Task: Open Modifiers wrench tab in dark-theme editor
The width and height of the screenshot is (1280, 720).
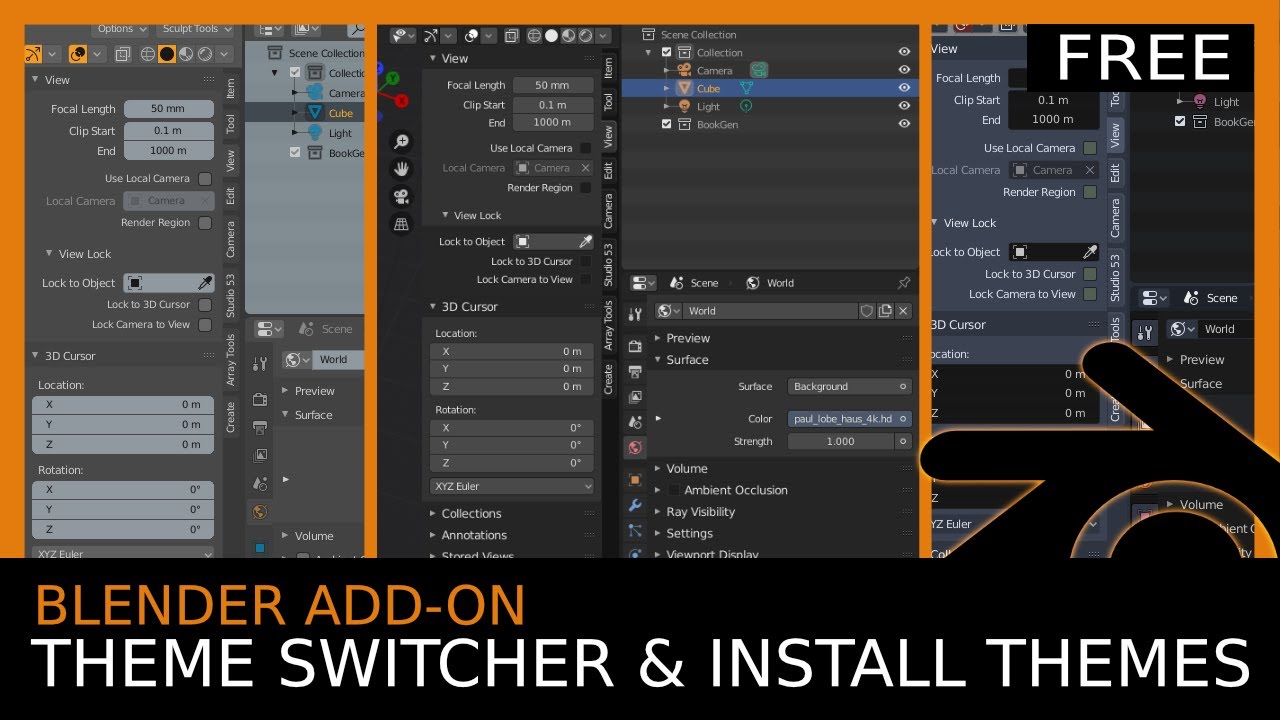Action: 635,506
